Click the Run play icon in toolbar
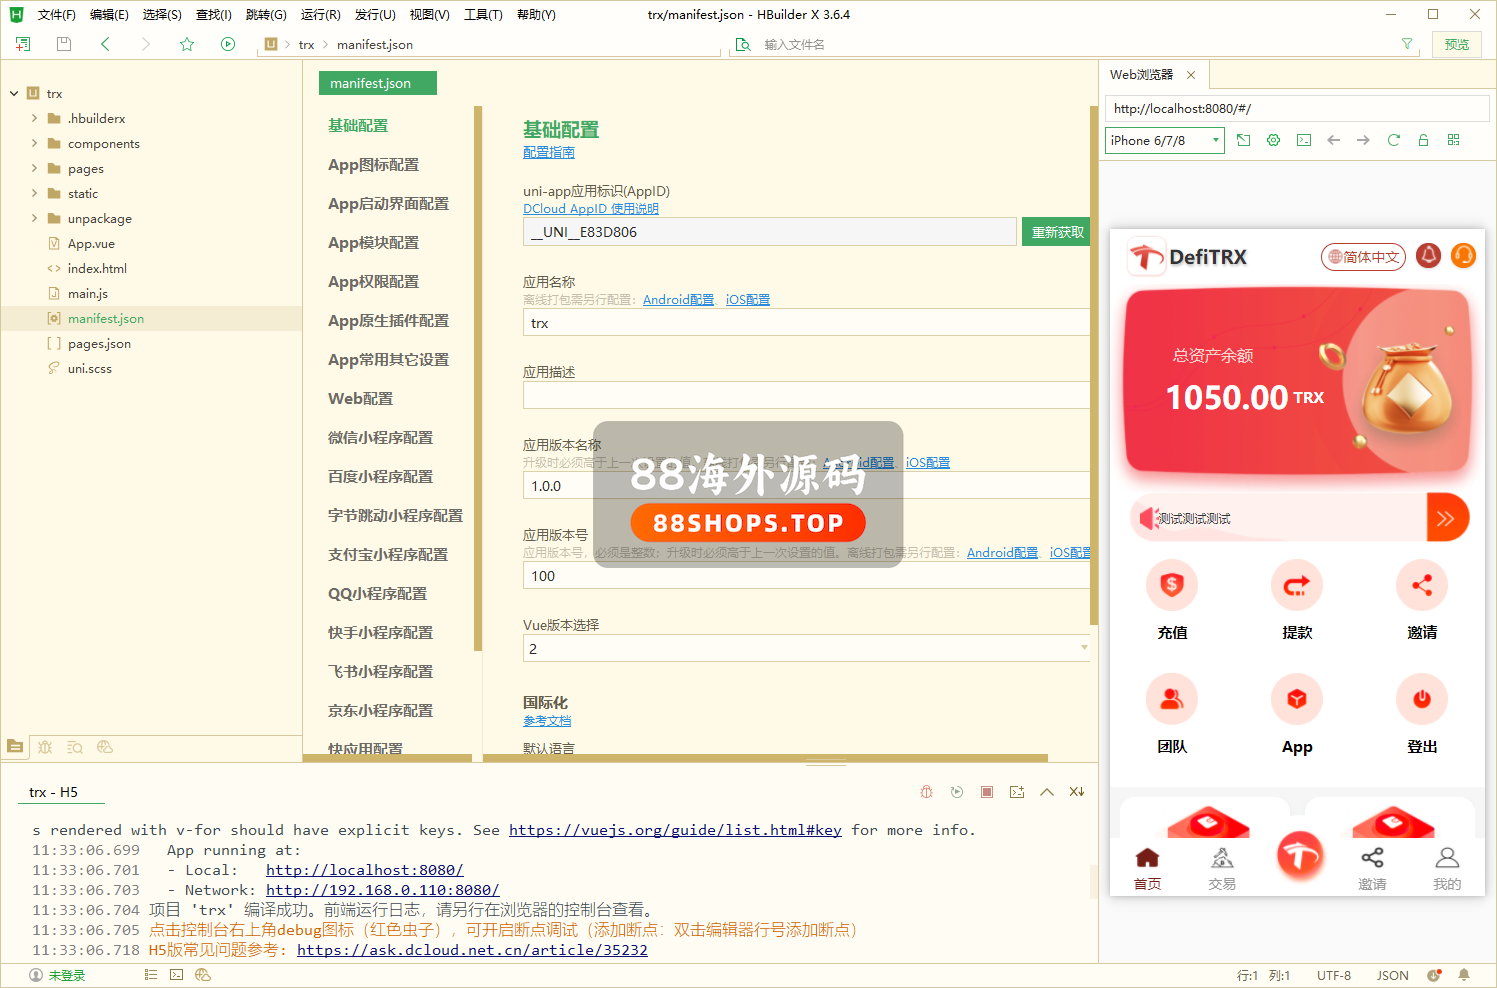 (228, 44)
